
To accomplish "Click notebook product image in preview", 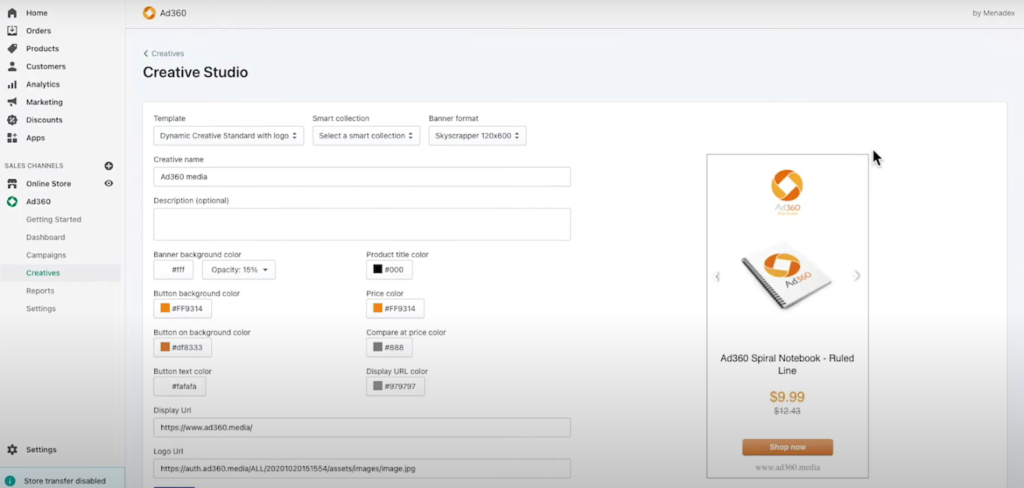I will click(786, 275).
